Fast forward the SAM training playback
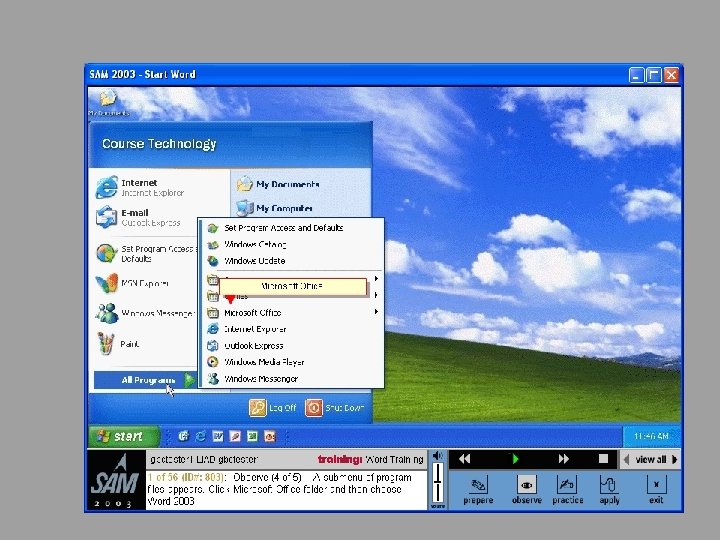Screen dimensions: 720x540 [x=563, y=459]
